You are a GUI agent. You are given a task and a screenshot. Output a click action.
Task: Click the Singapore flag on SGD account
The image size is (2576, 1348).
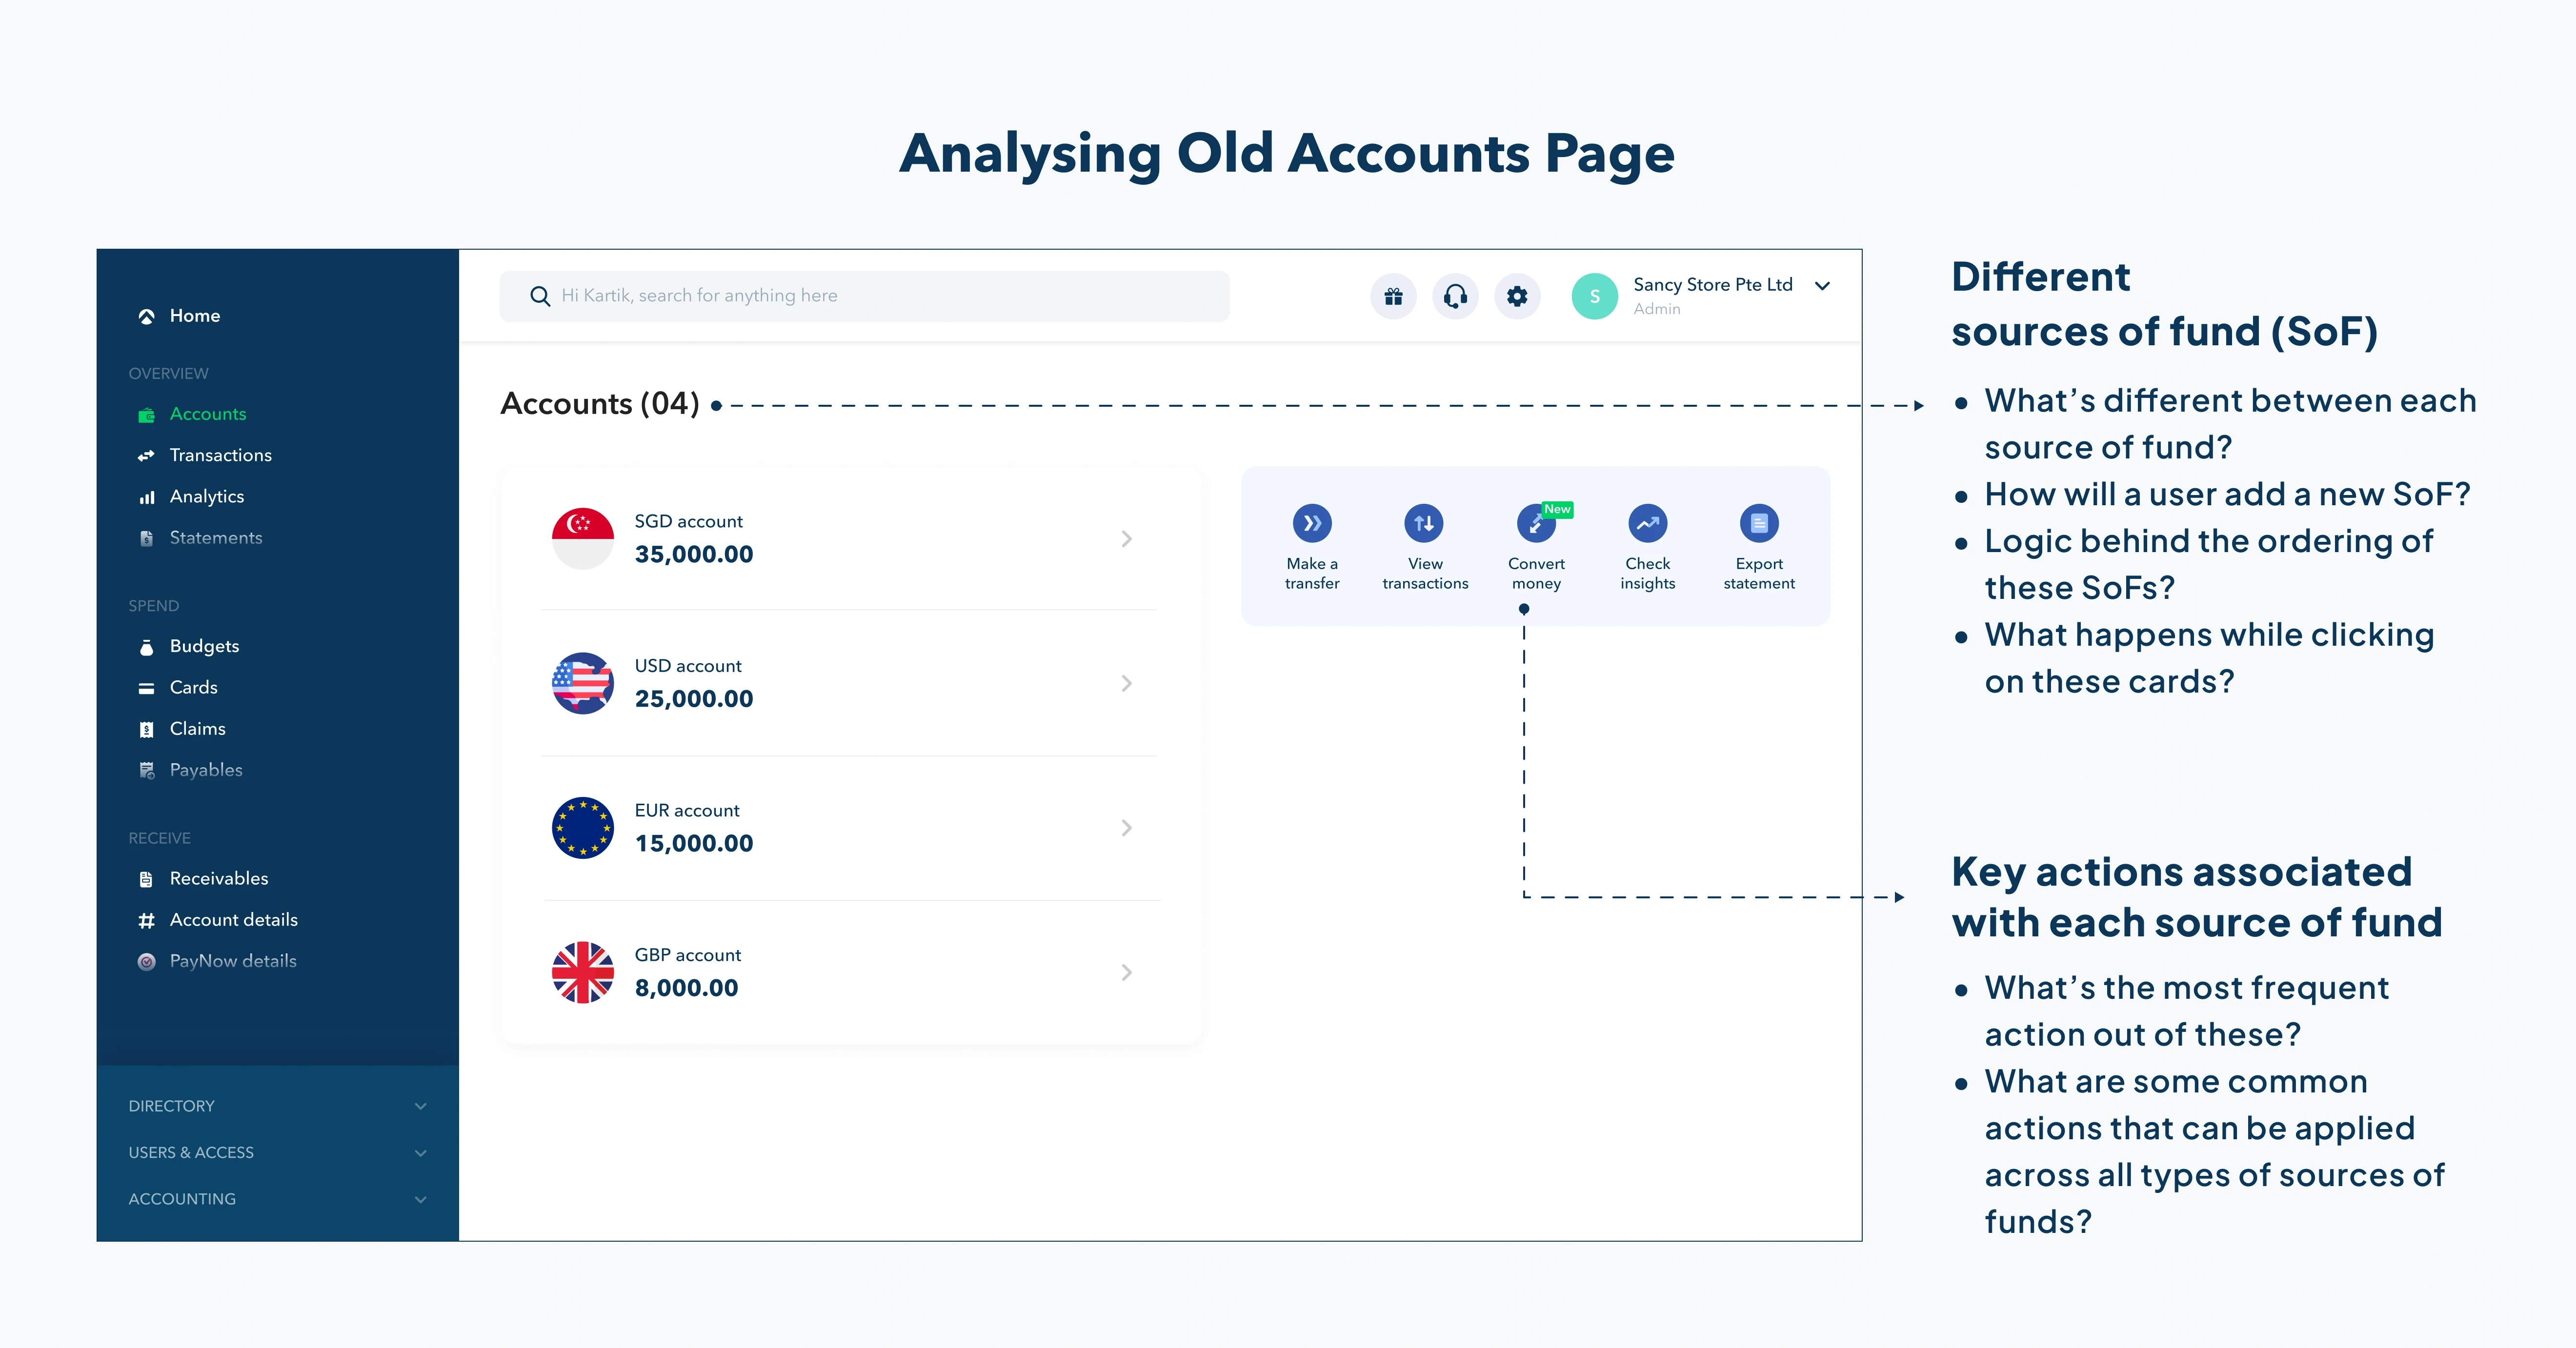583,538
